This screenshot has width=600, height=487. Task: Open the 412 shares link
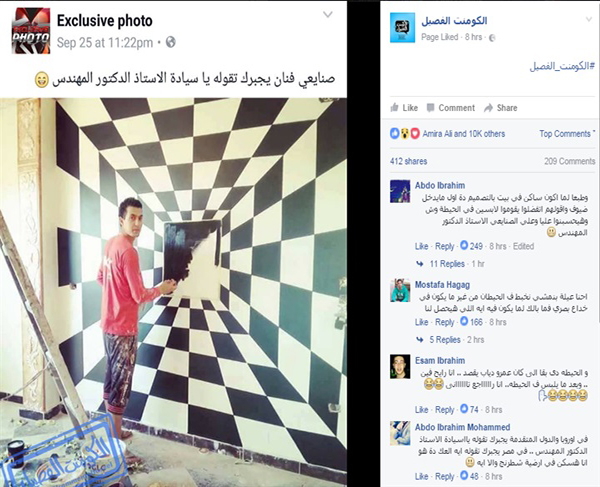pos(408,161)
